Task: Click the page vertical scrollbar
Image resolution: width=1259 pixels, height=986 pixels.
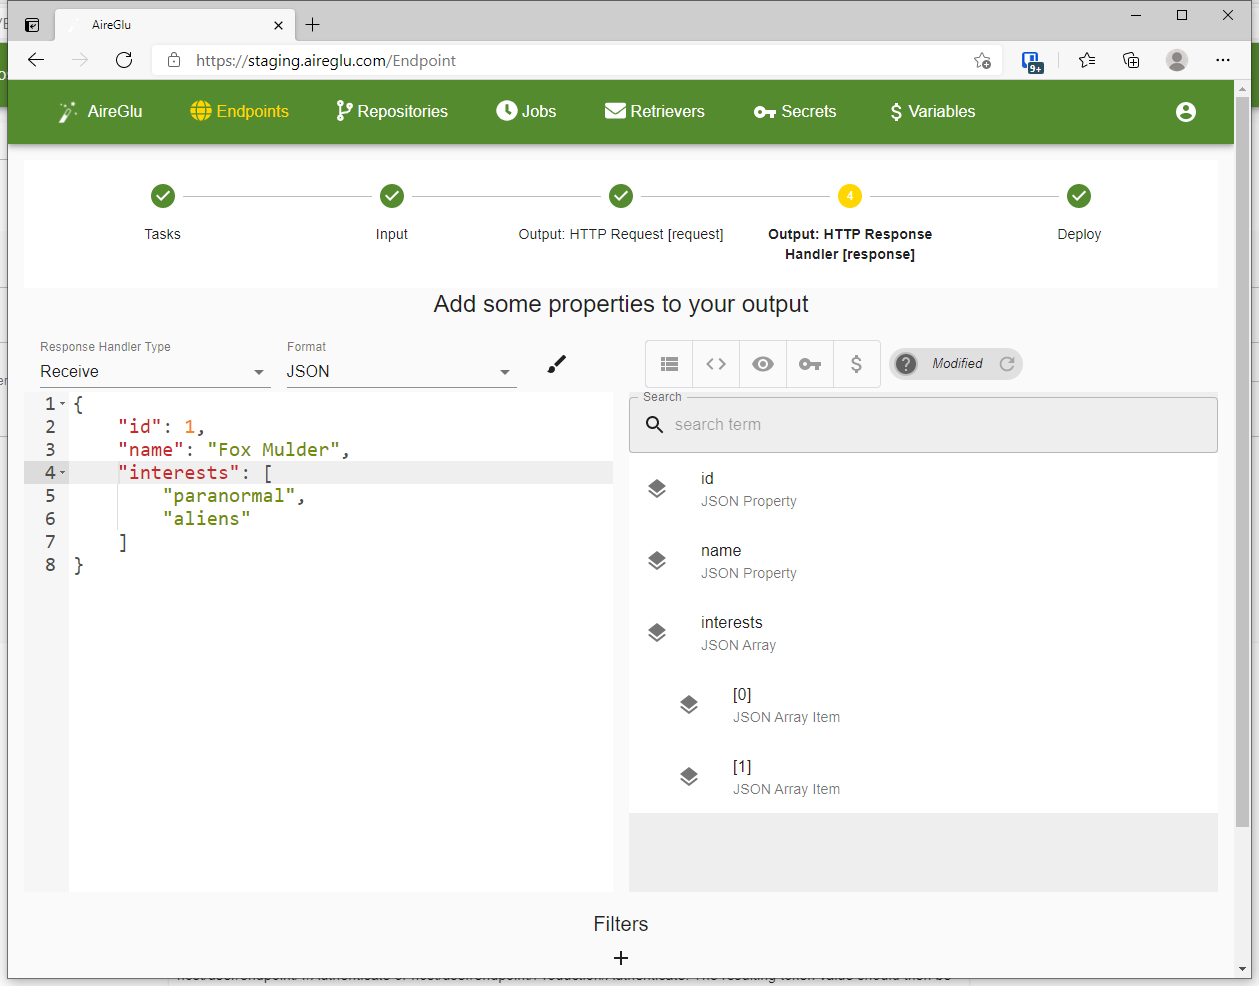Action: point(1243,460)
